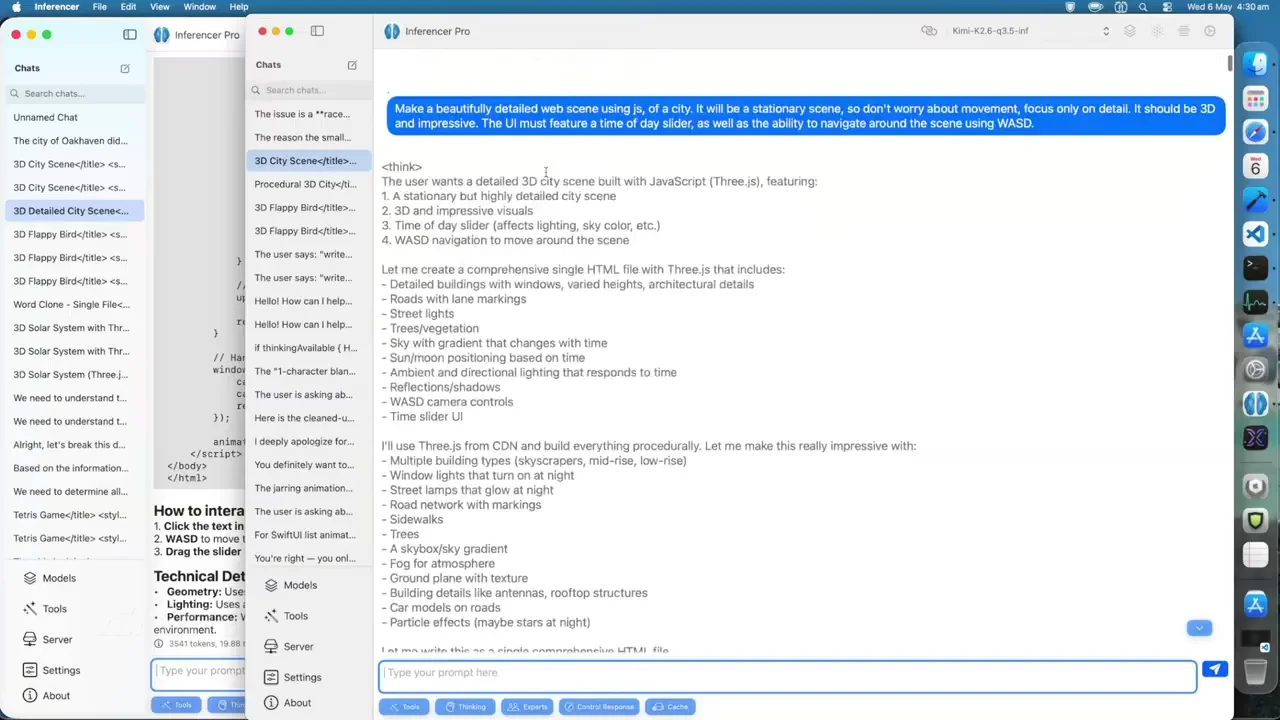
Task: Open Models in the back window sidebar
Action: [x=59, y=578]
